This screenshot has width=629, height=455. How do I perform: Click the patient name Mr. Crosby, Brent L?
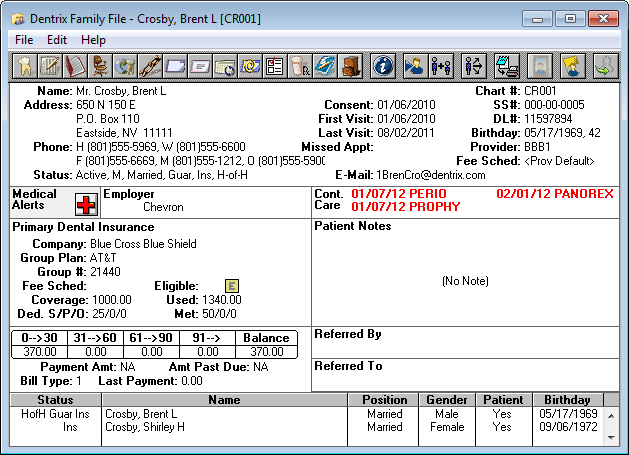[x=121, y=91]
